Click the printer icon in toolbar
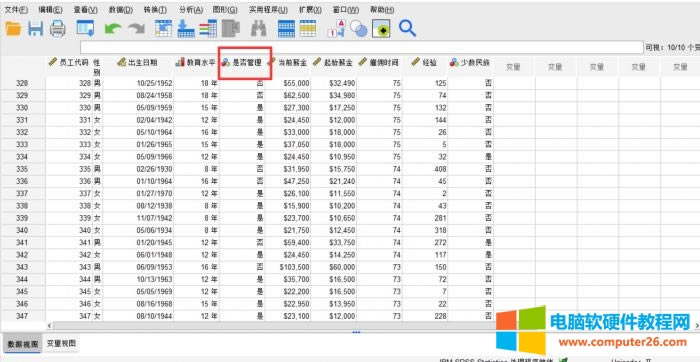 [x=58, y=29]
